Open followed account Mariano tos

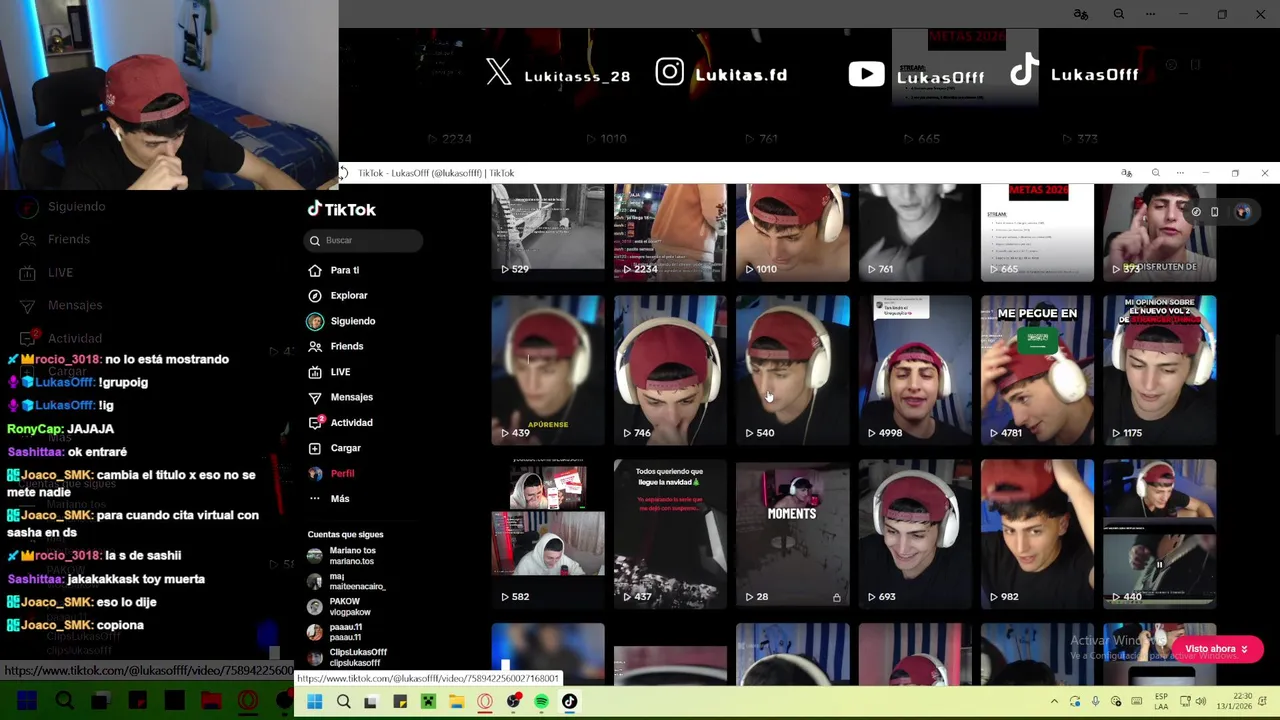pos(343,556)
